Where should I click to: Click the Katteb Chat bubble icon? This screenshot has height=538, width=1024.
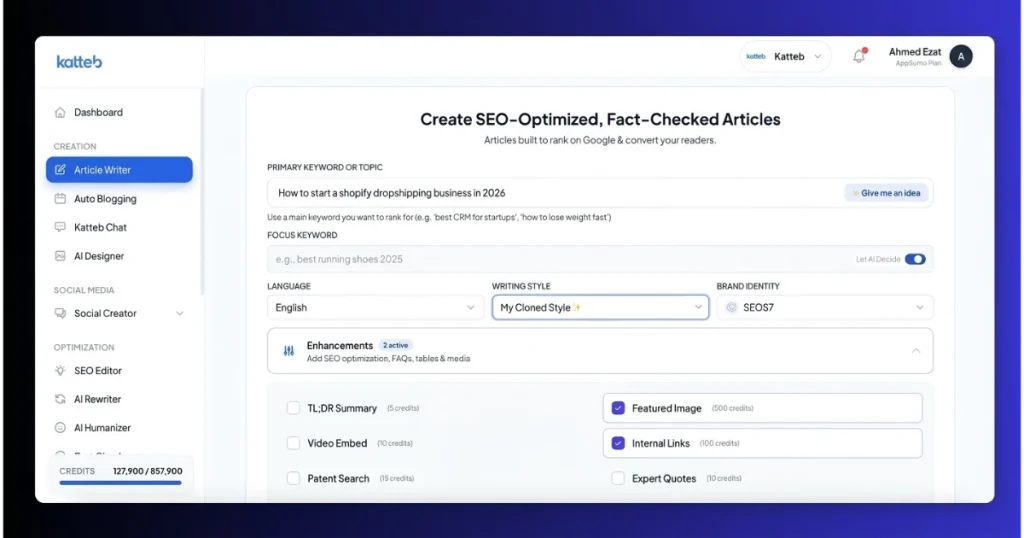point(60,227)
